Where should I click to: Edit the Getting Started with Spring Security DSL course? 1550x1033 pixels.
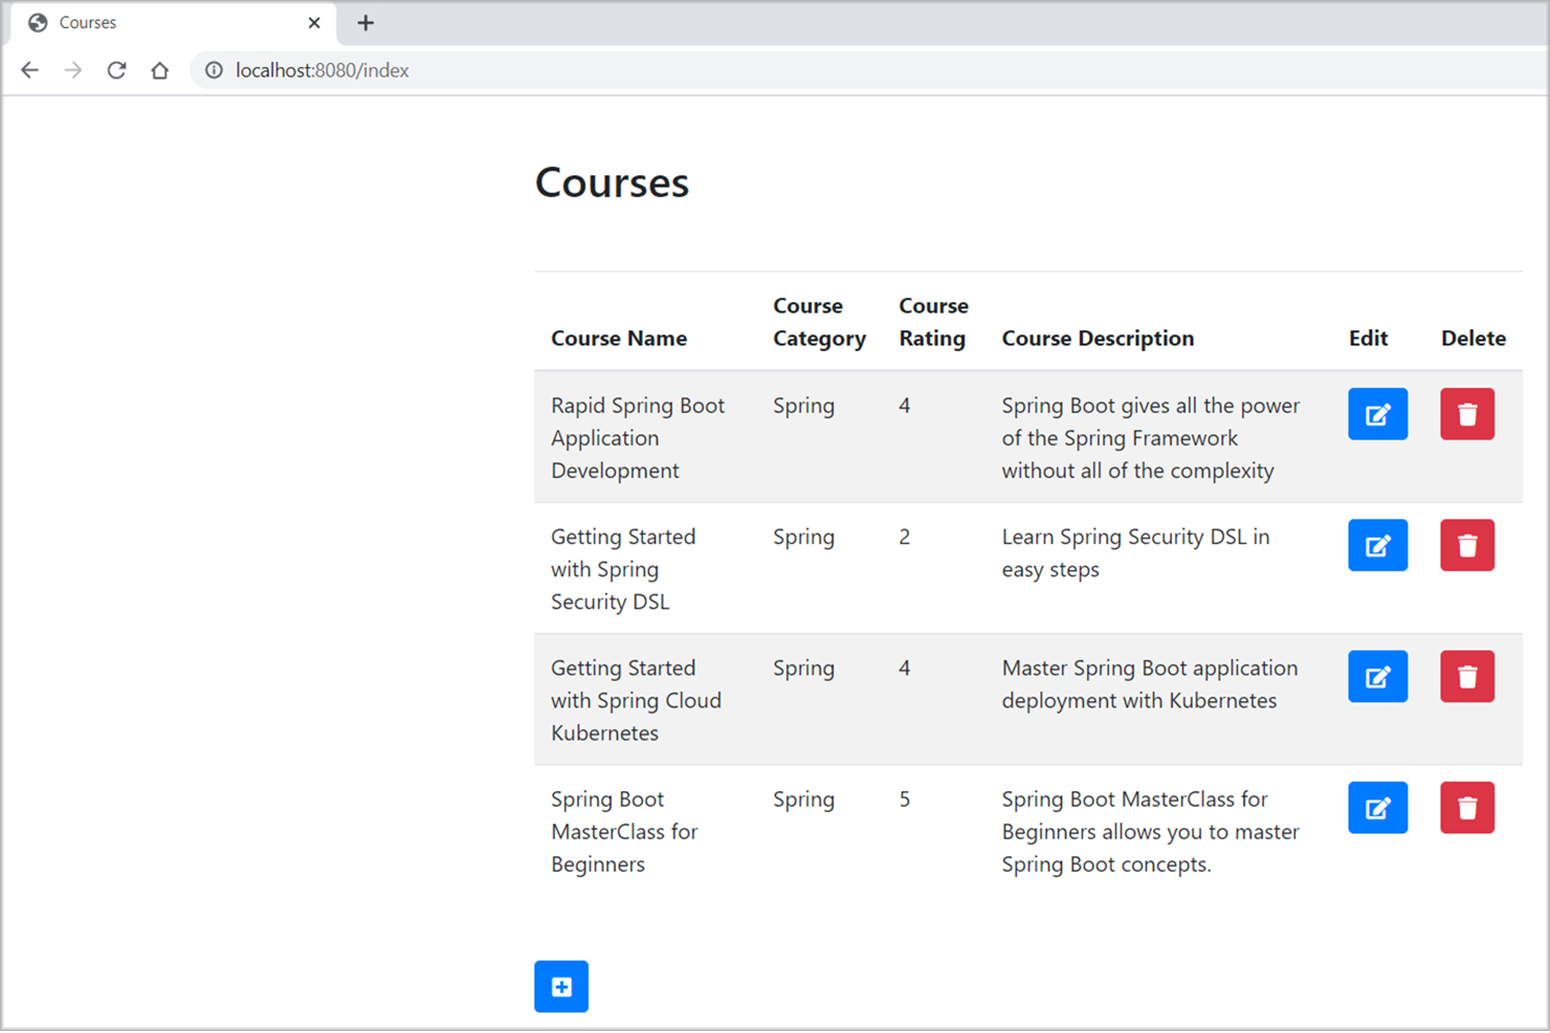1377,545
